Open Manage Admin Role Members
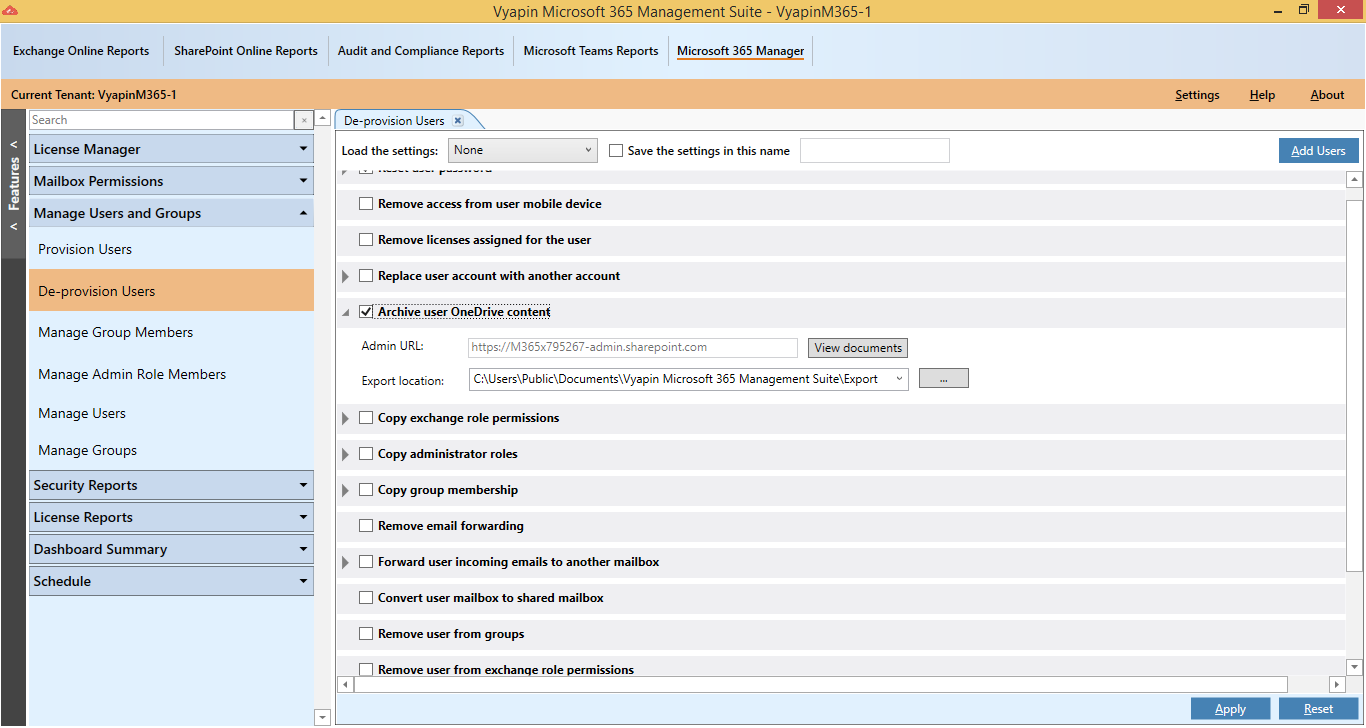Image resolution: width=1366 pixels, height=728 pixels. [171, 374]
